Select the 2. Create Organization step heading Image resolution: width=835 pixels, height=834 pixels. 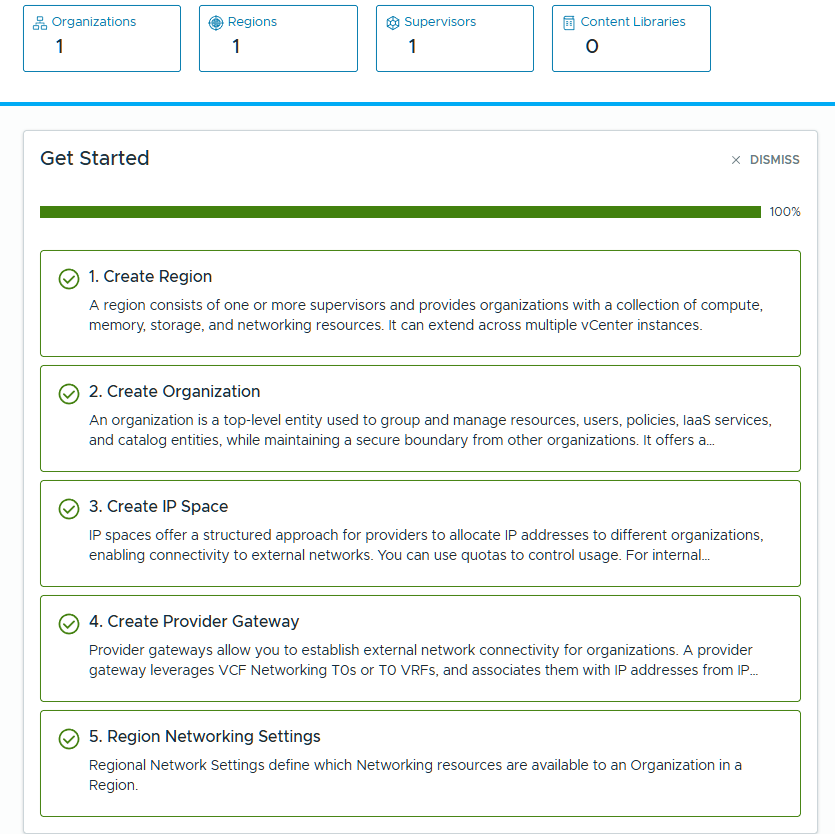click(174, 391)
